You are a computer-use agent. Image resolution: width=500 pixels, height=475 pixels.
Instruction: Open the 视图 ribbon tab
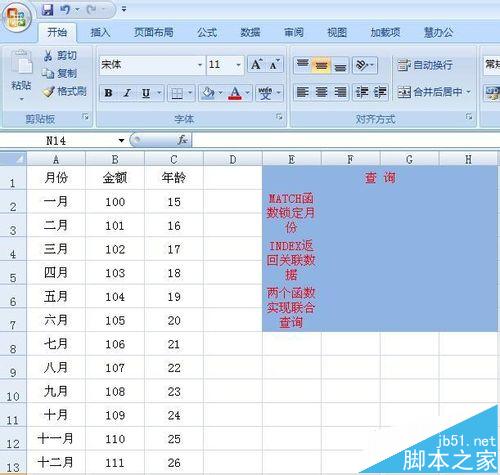(x=337, y=32)
